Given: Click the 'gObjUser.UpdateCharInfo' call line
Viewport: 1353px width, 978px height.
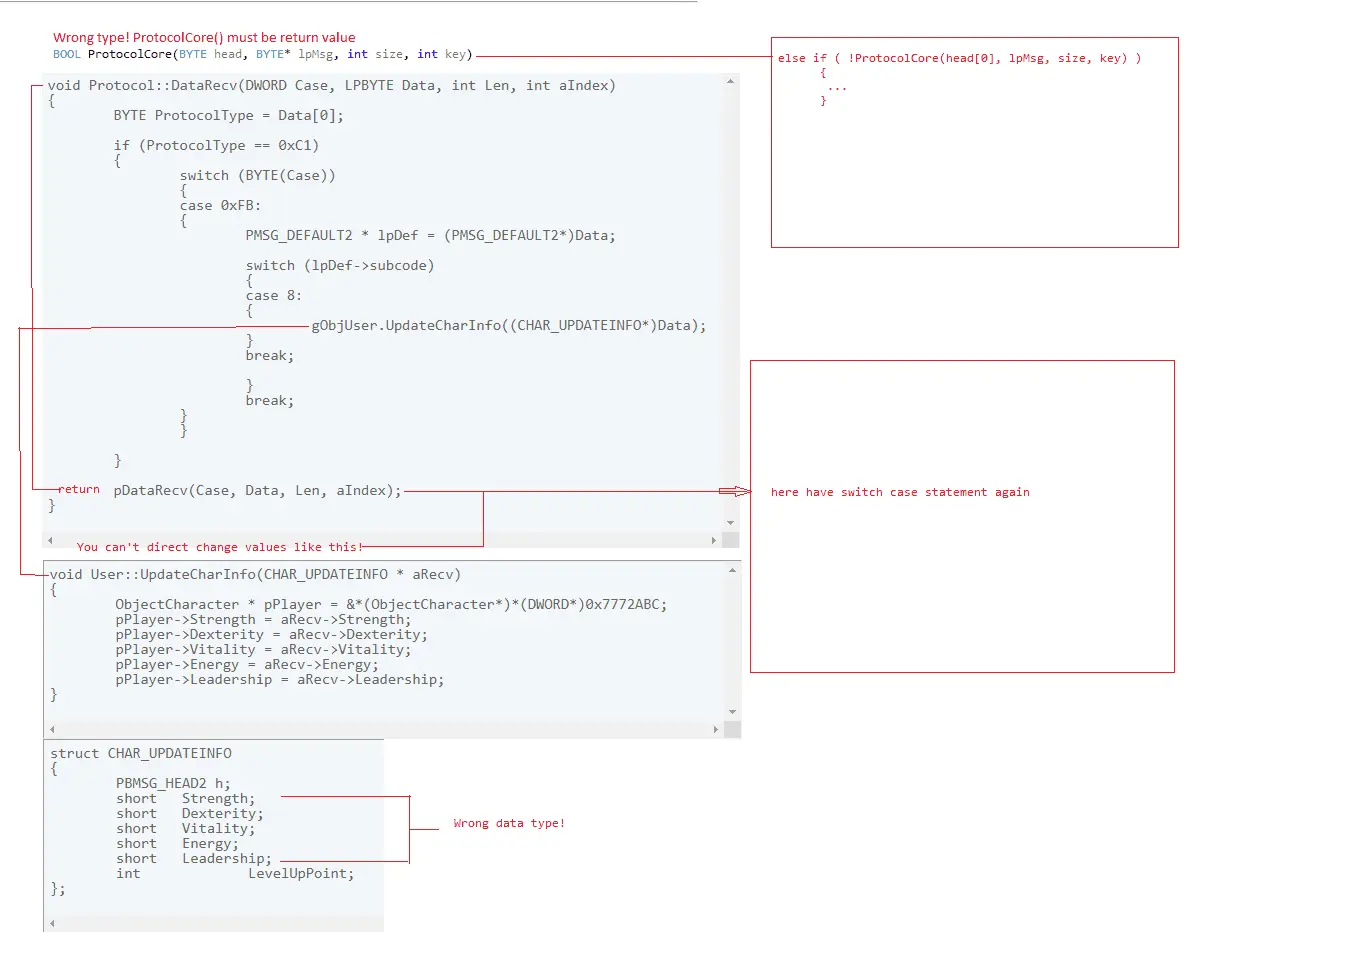Looking at the screenshot, I should click(509, 326).
